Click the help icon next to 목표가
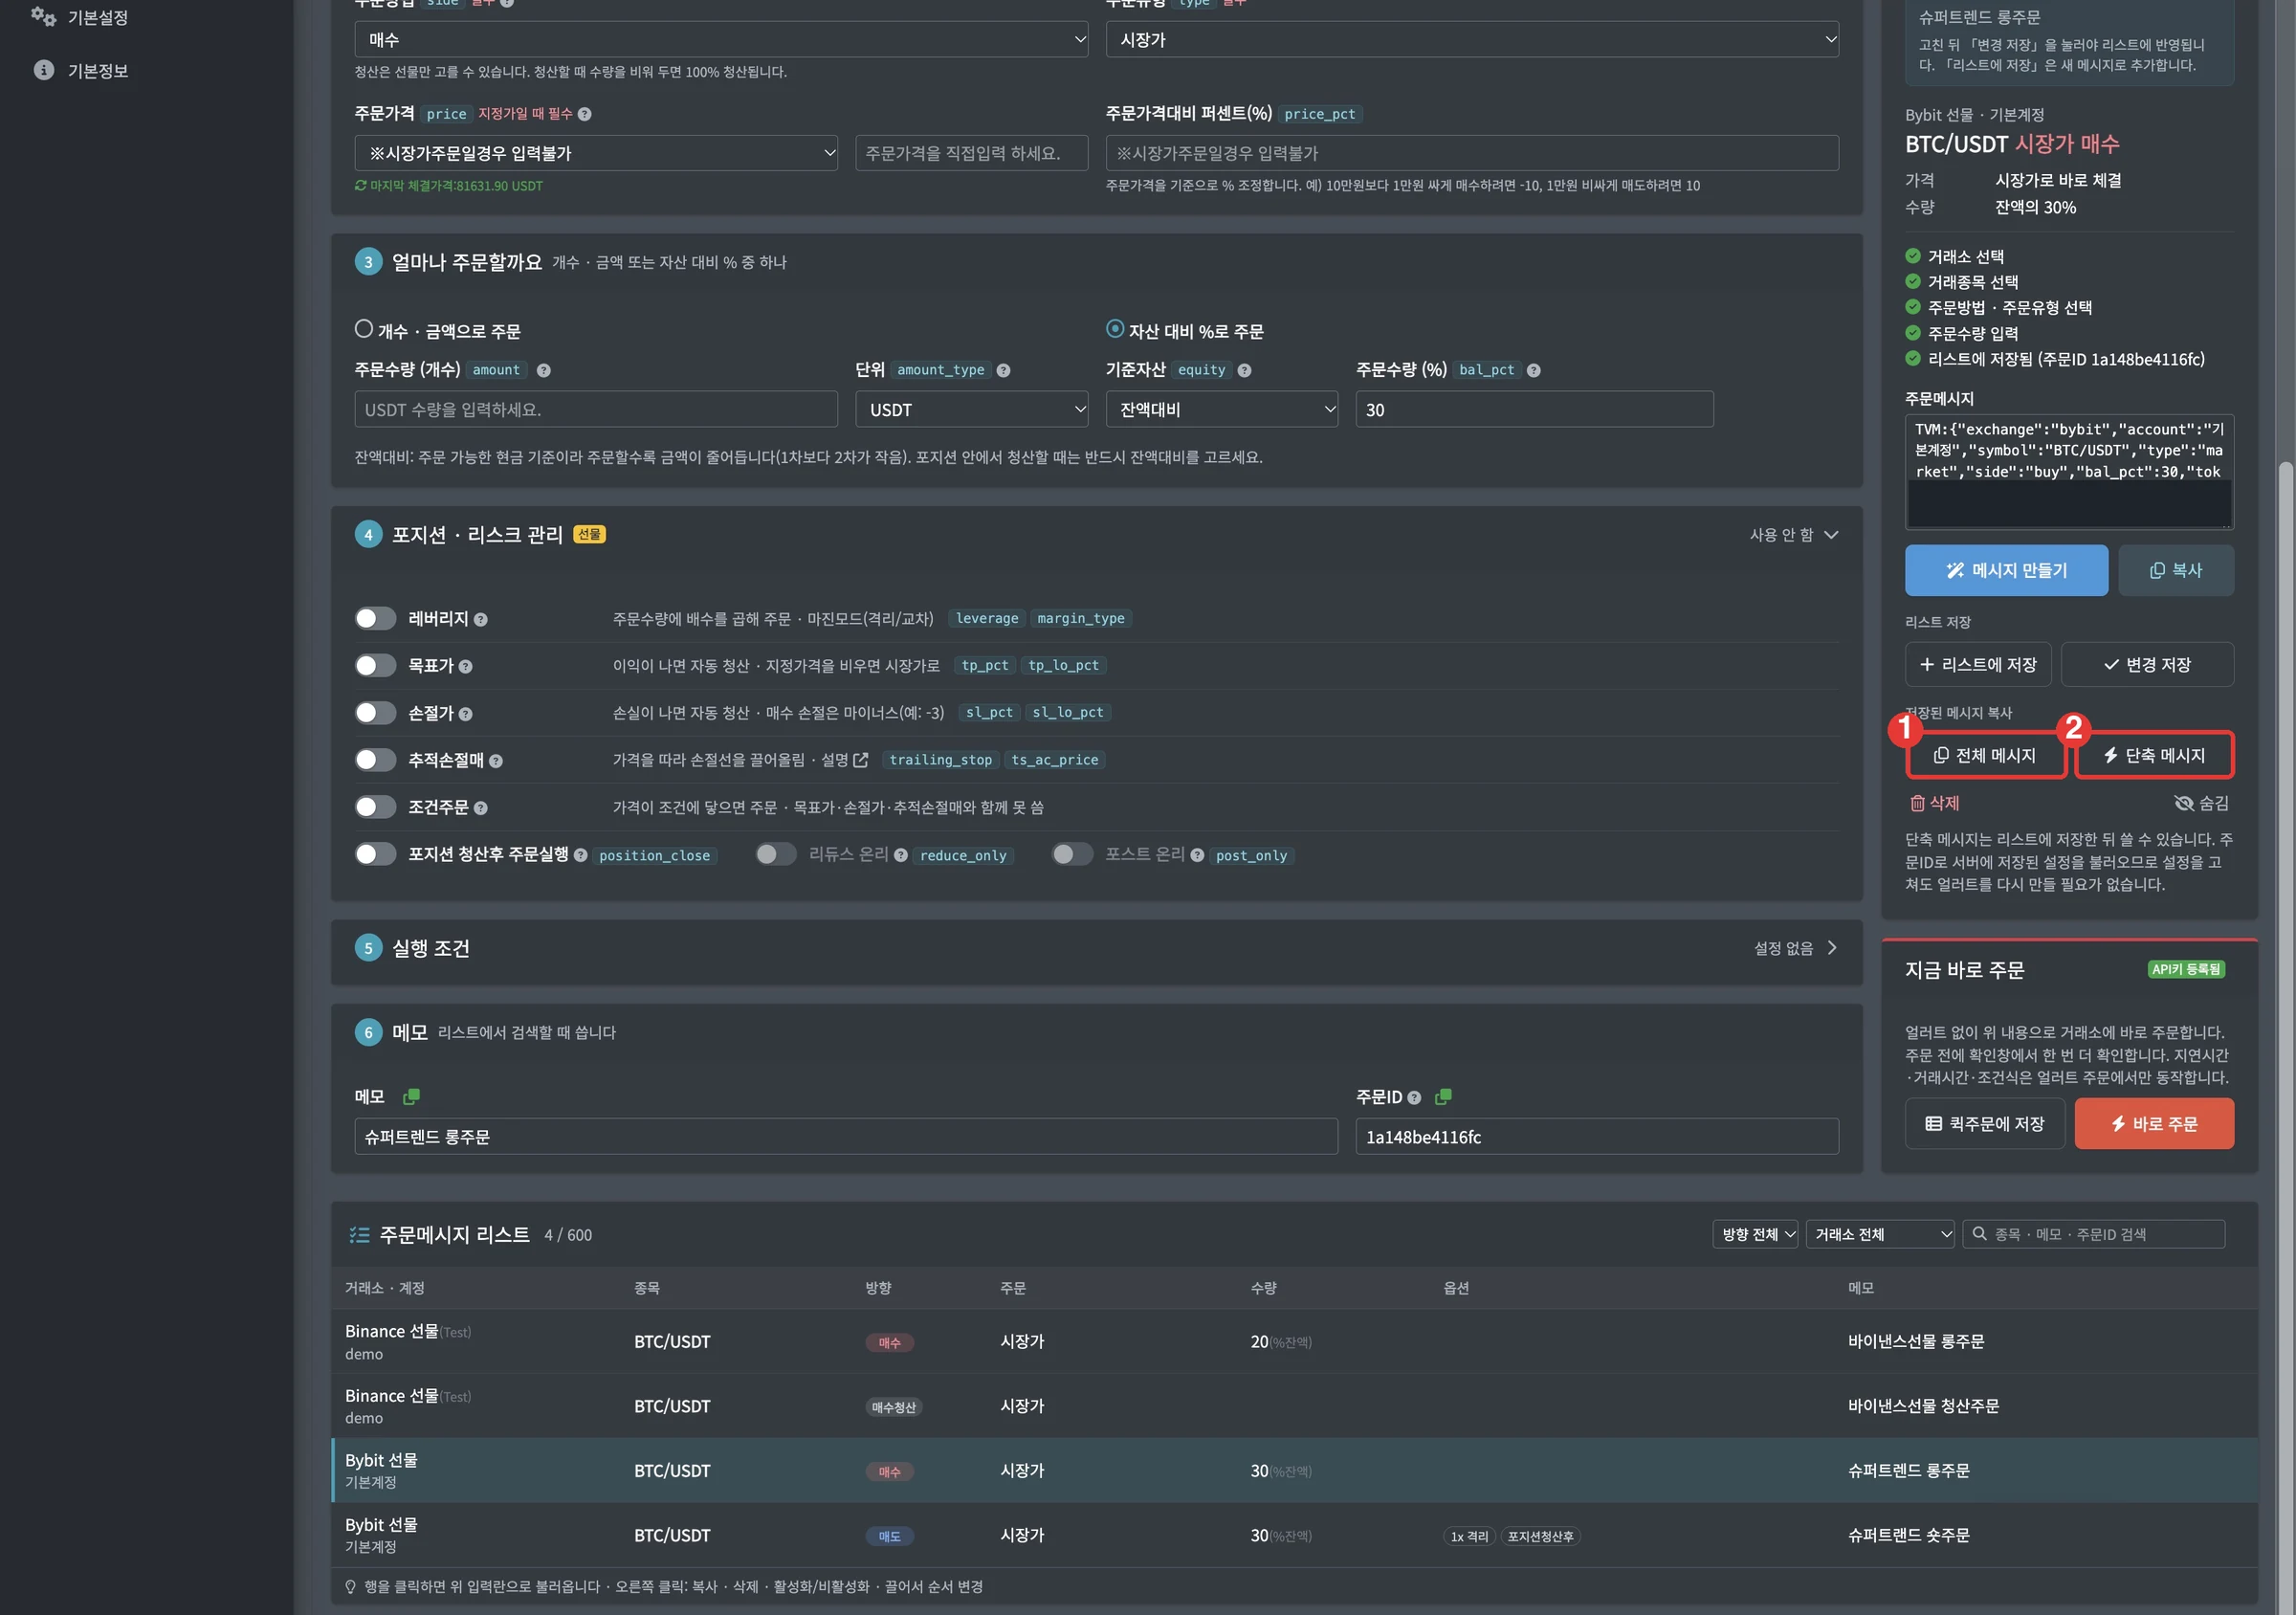This screenshot has height=1615, width=2296. point(465,667)
